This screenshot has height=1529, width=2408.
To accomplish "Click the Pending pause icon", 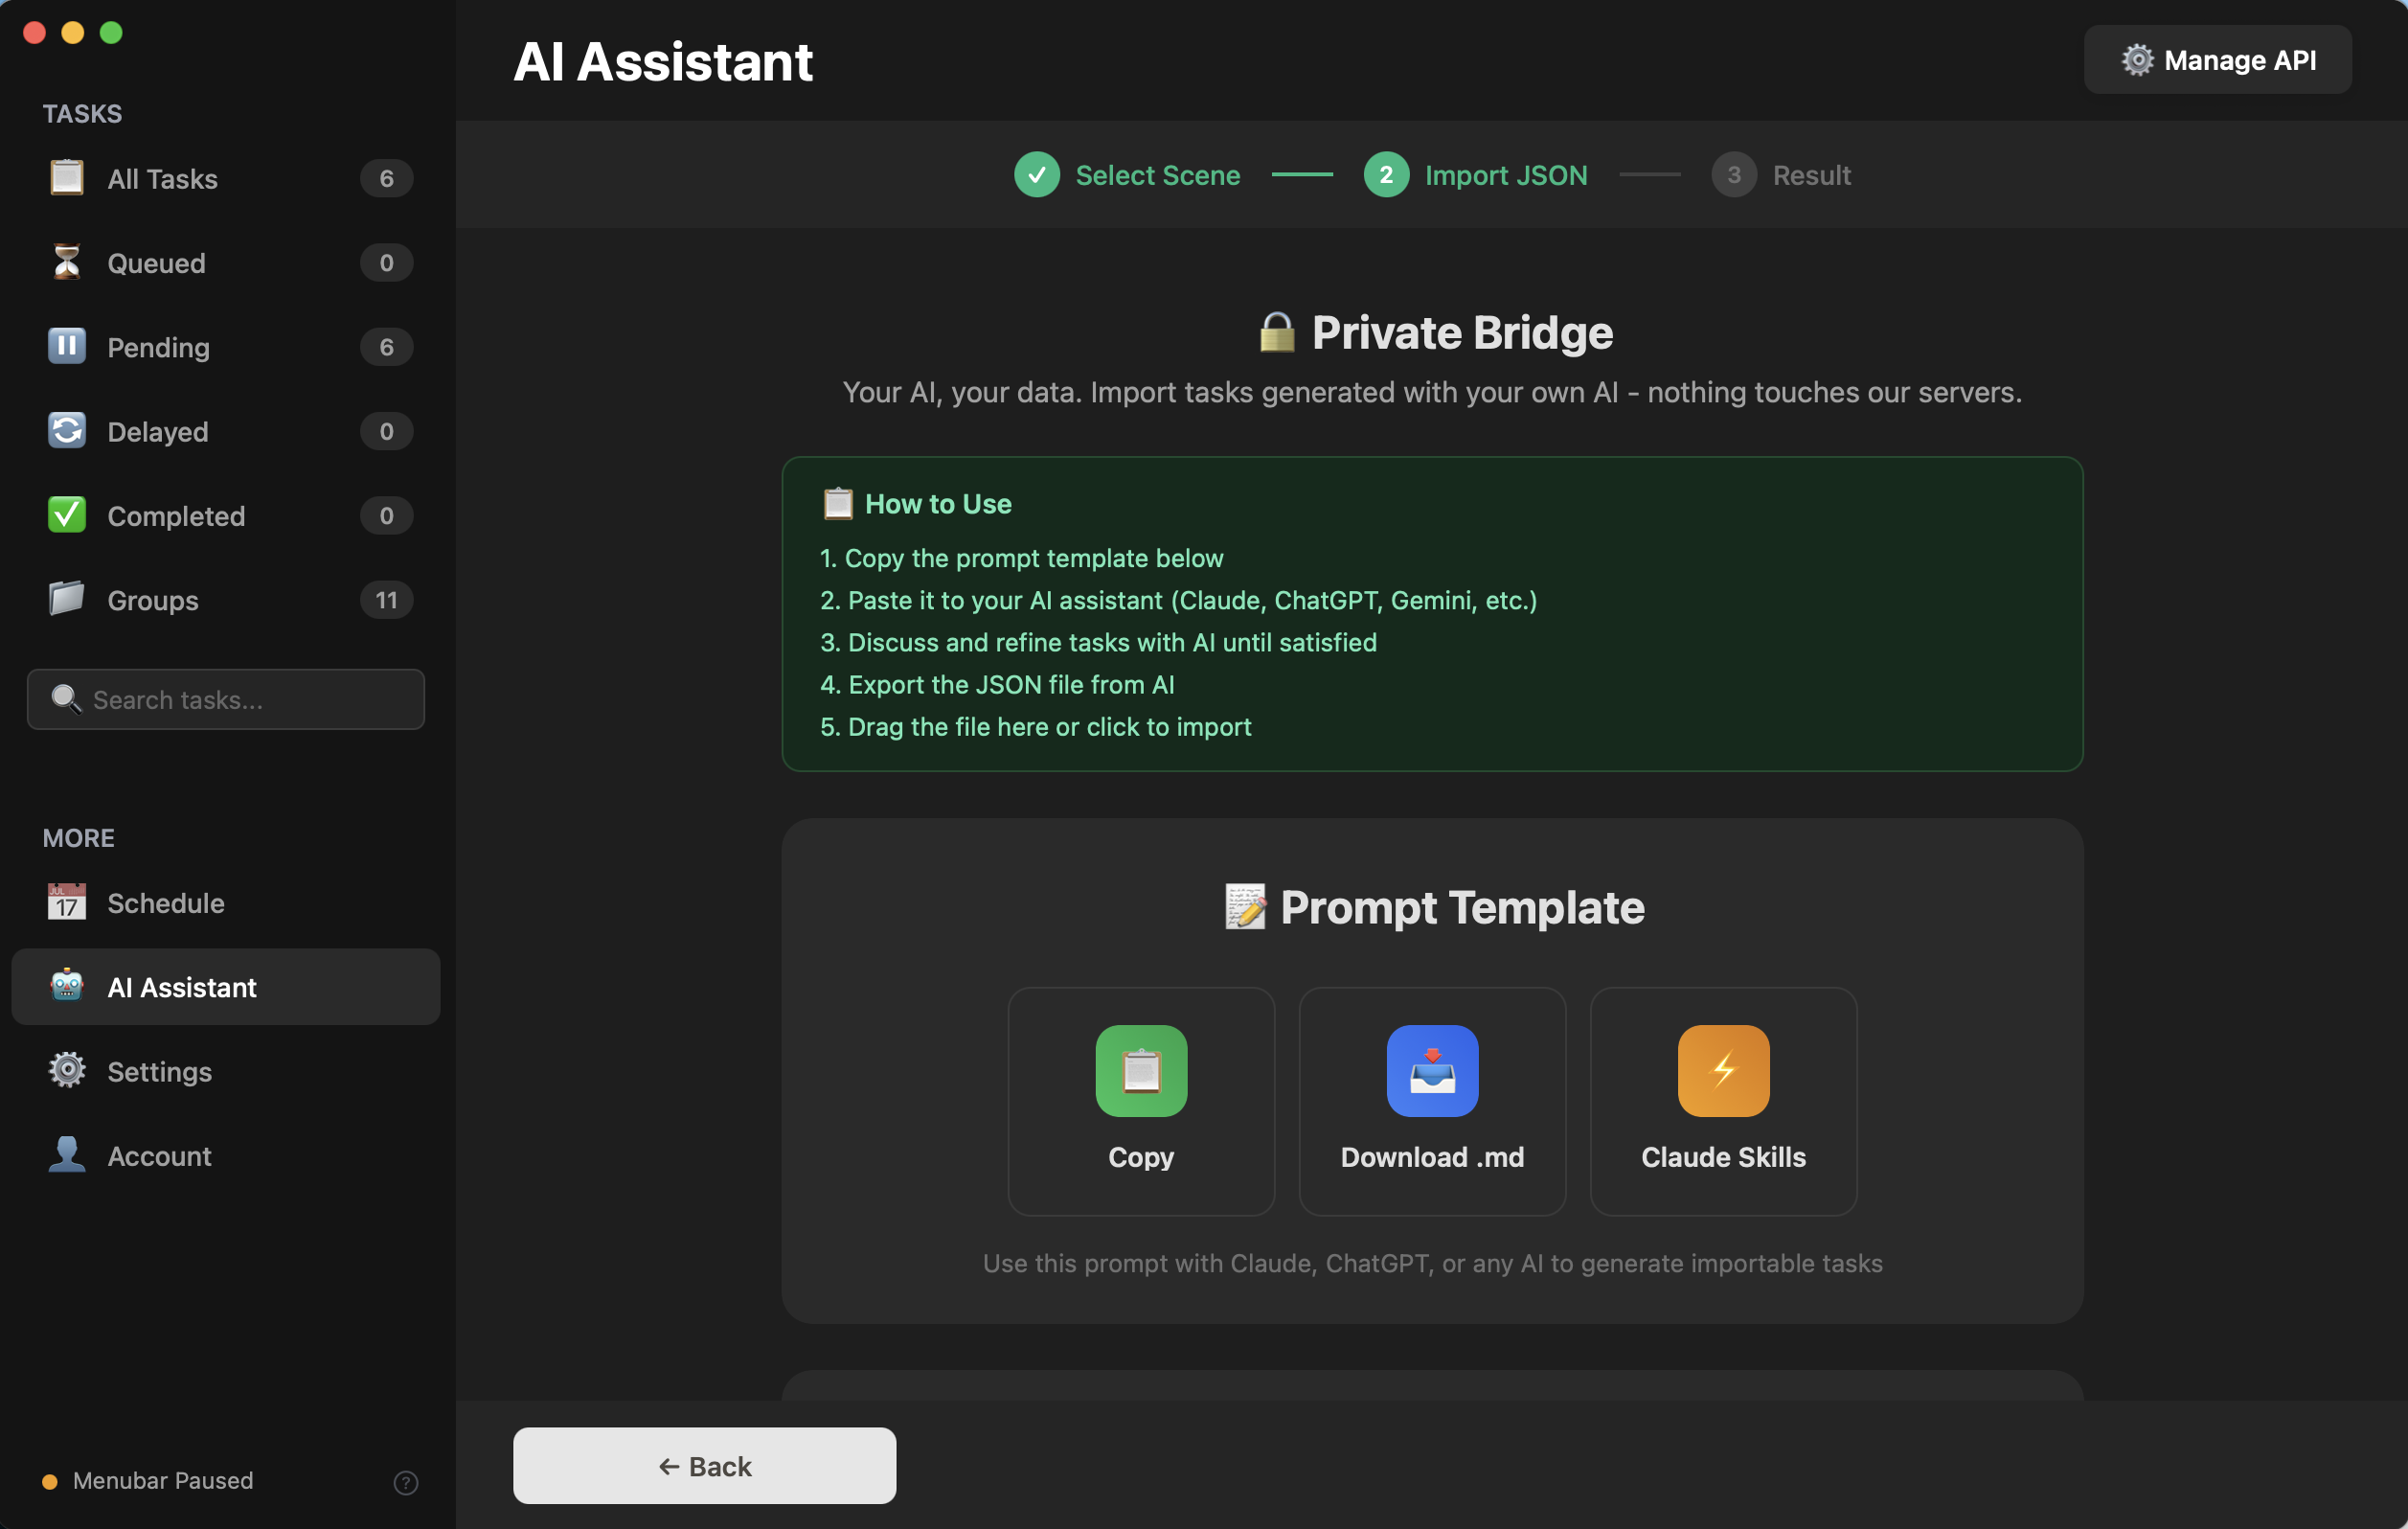I will (x=66, y=347).
